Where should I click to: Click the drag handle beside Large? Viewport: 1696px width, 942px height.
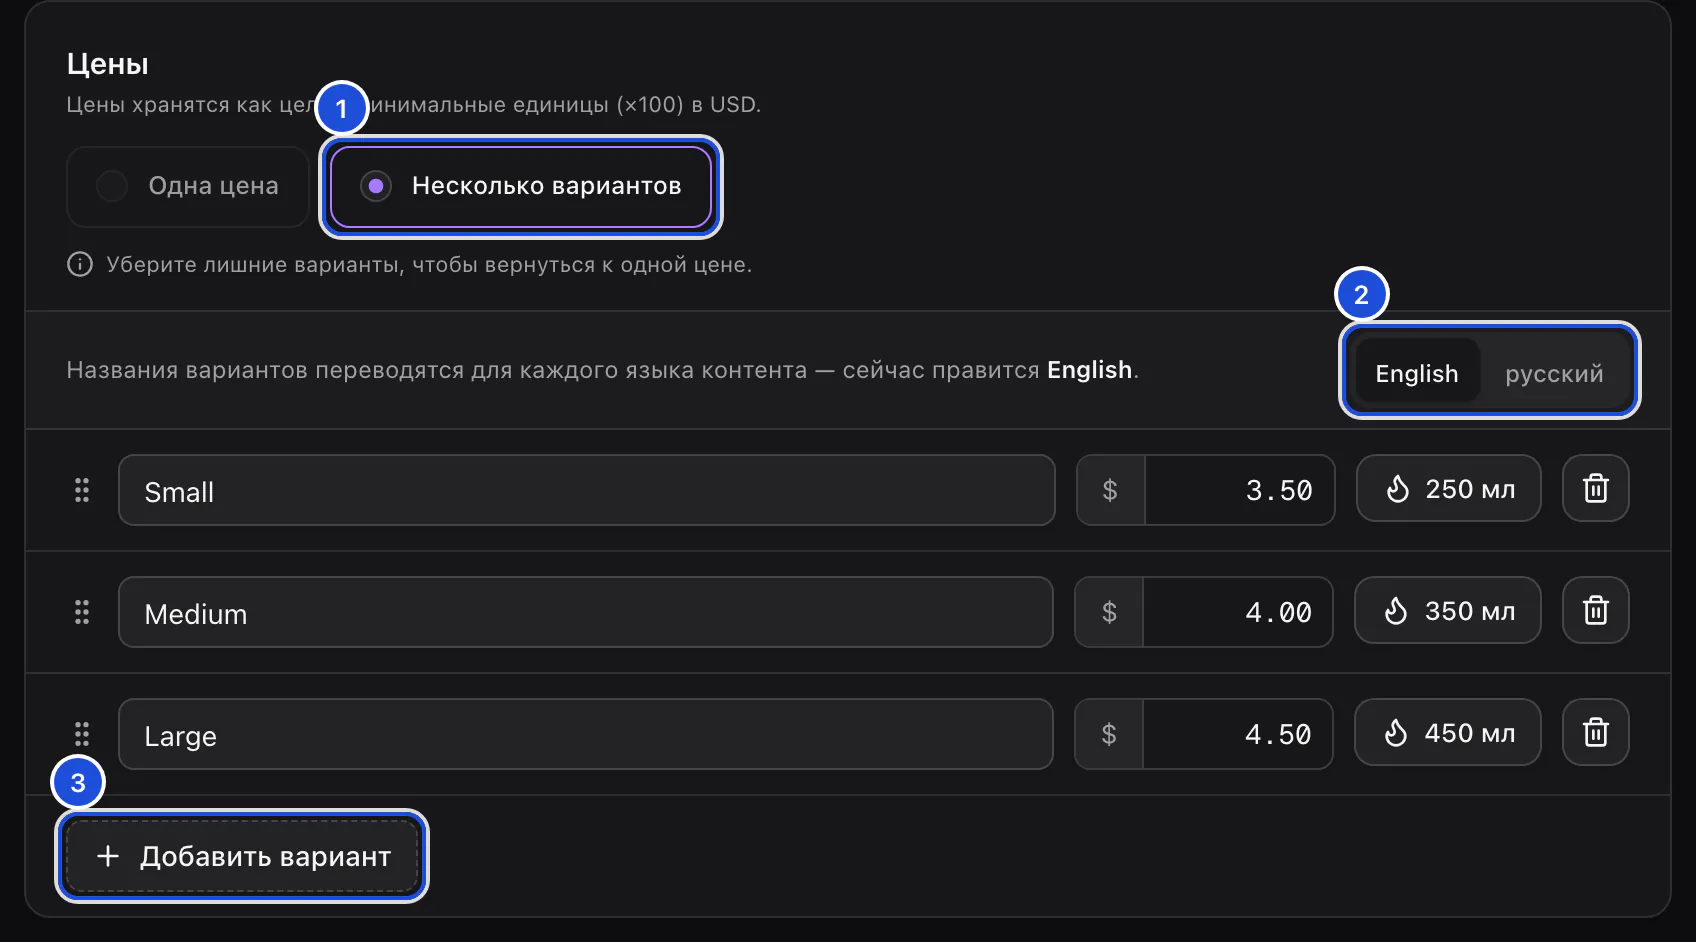pyautogui.click(x=82, y=734)
